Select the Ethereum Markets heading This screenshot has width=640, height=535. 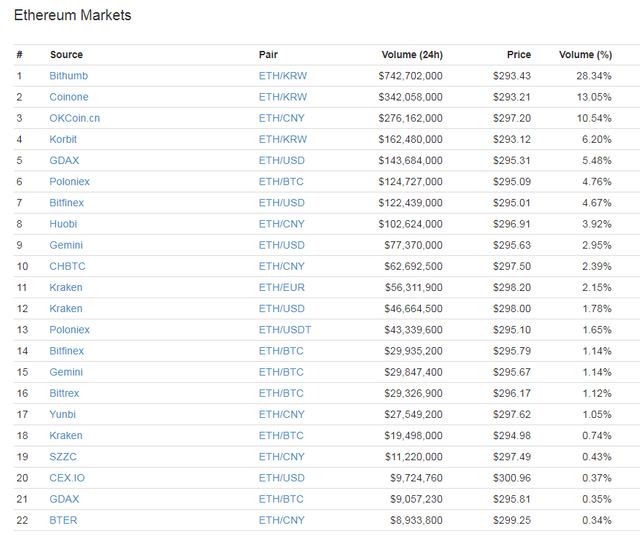click(73, 16)
